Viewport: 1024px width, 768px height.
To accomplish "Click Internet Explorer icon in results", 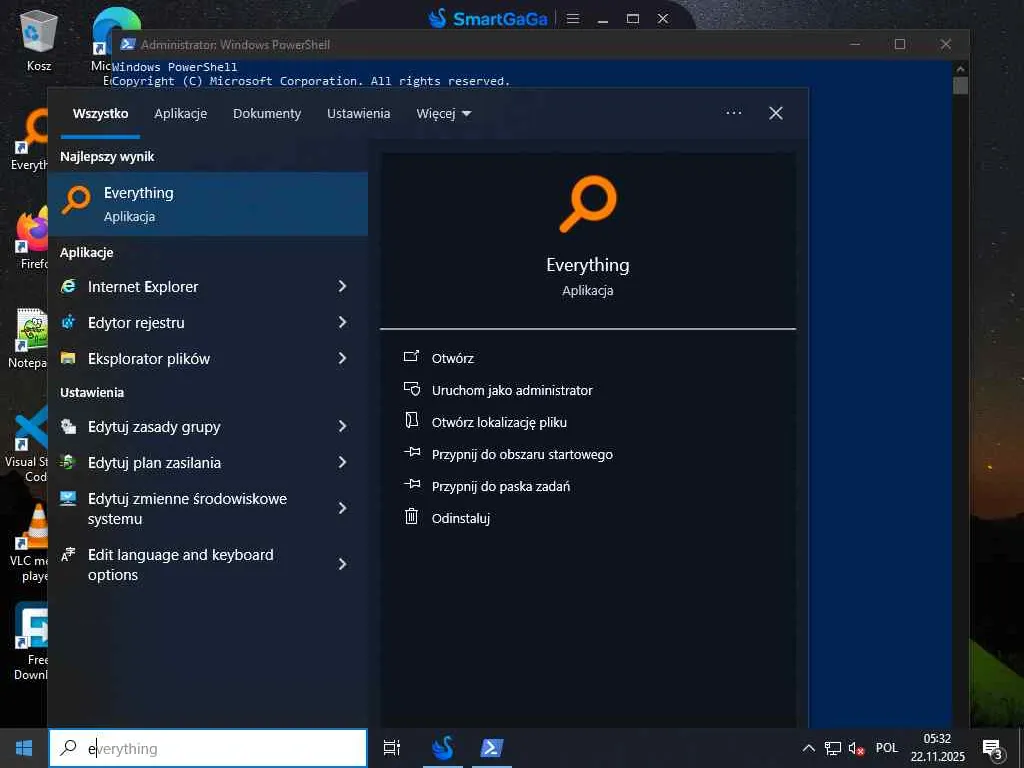I will 69,286.
